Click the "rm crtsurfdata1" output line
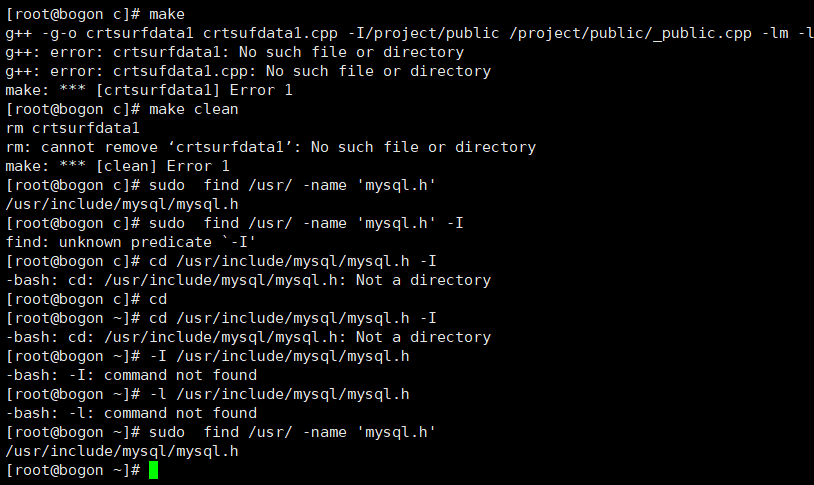 click(x=72, y=128)
